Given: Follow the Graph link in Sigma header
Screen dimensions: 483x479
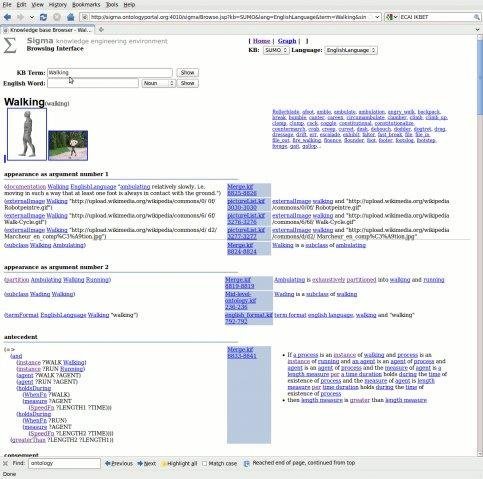Looking at the screenshot, I should tap(287, 41).
